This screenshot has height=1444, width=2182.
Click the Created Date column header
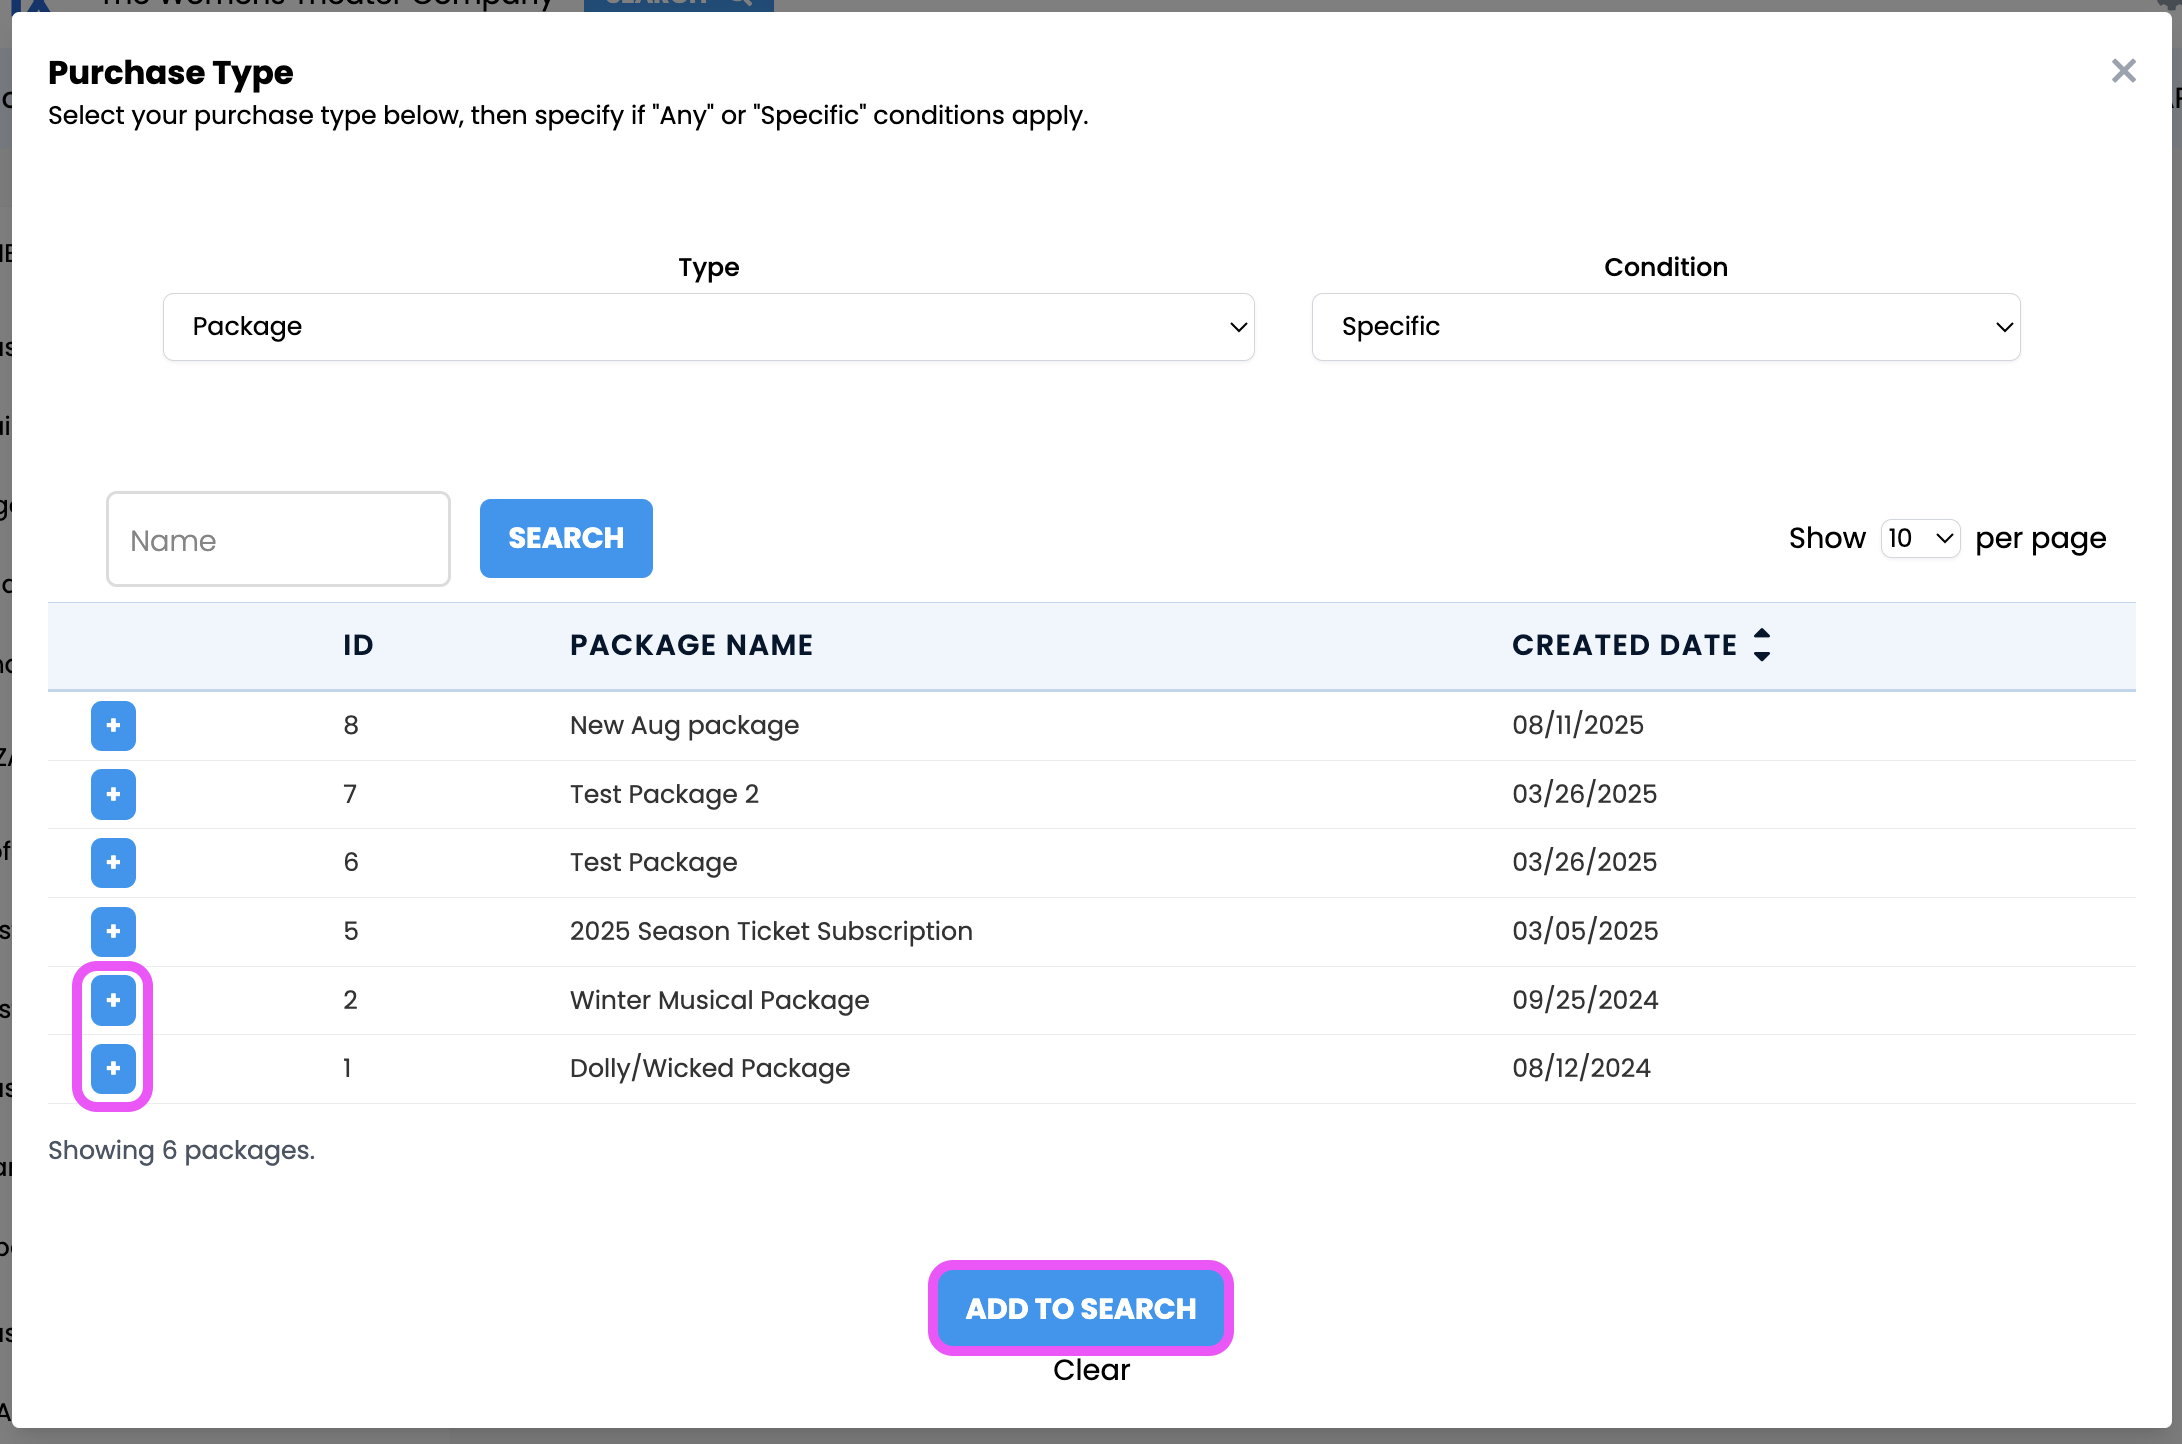pos(1624,645)
